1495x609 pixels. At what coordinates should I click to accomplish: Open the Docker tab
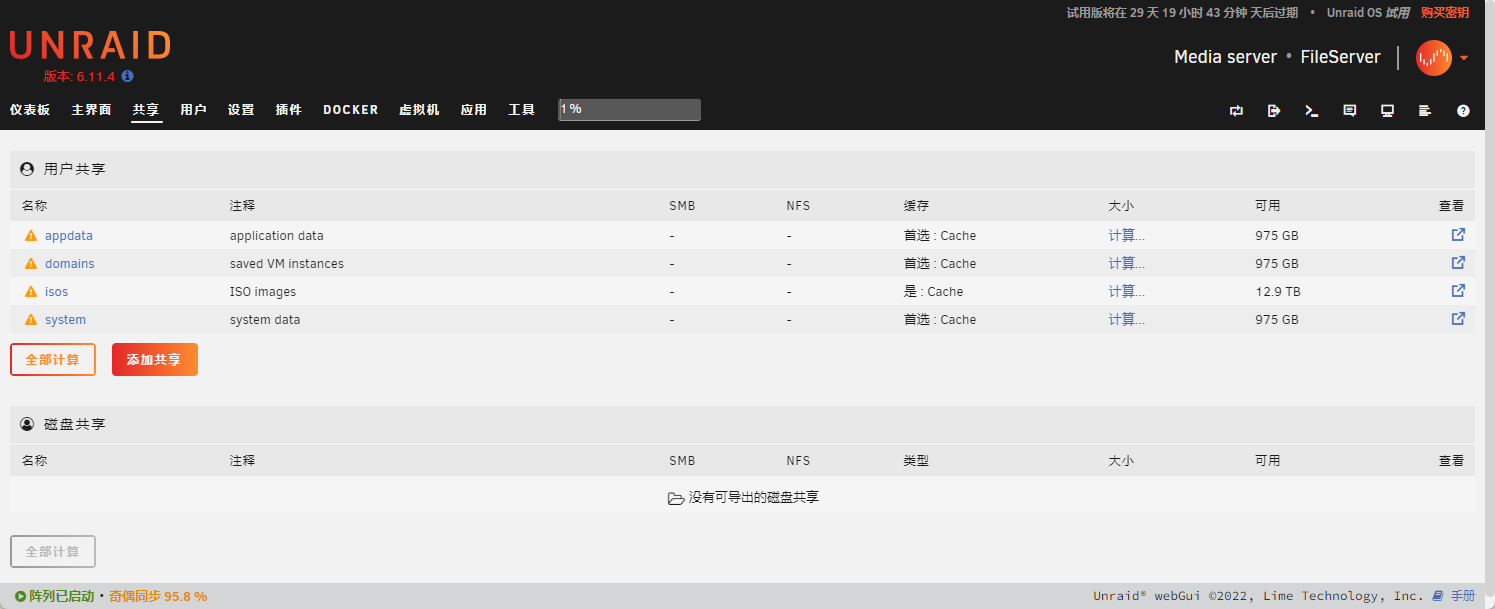pos(350,110)
